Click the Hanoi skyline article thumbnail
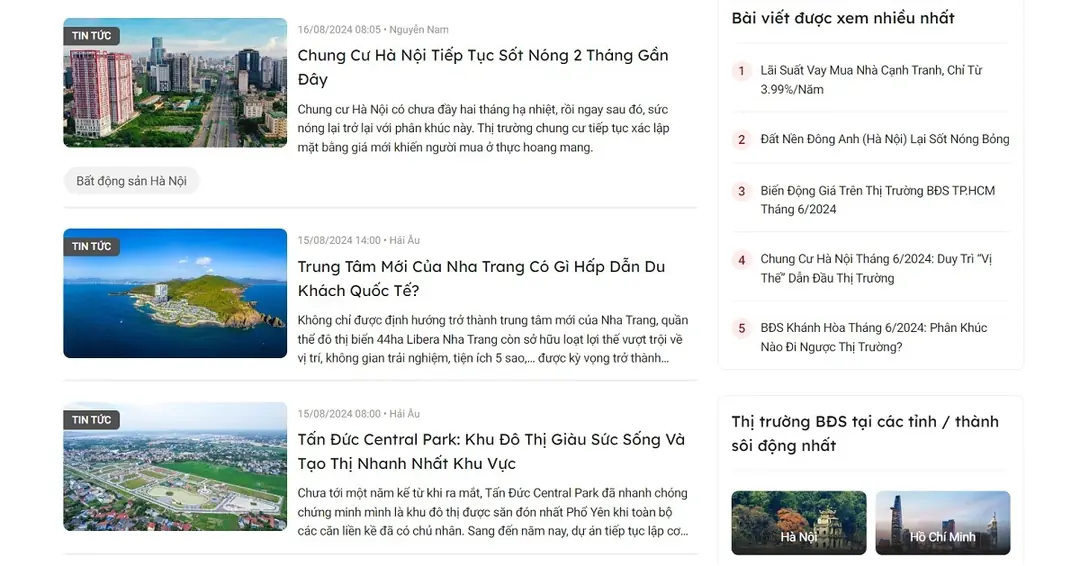This screenshot has width=1080, height=566. point(175,83)
